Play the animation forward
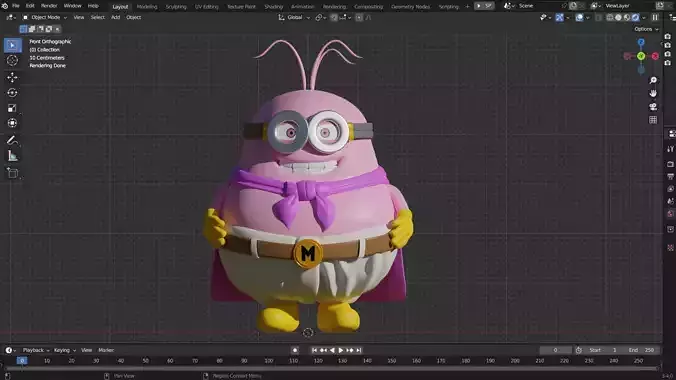 click(x=341, y=350)
